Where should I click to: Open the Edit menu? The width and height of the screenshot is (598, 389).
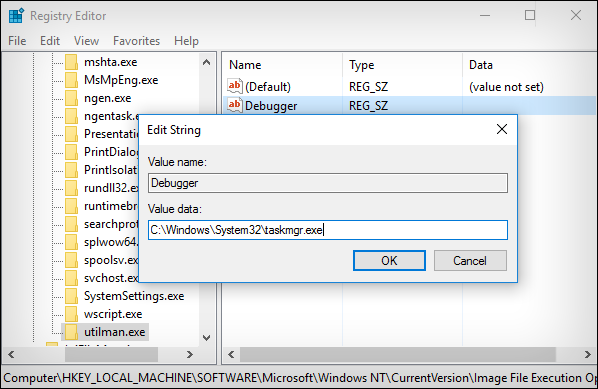[x=50, y=41]
